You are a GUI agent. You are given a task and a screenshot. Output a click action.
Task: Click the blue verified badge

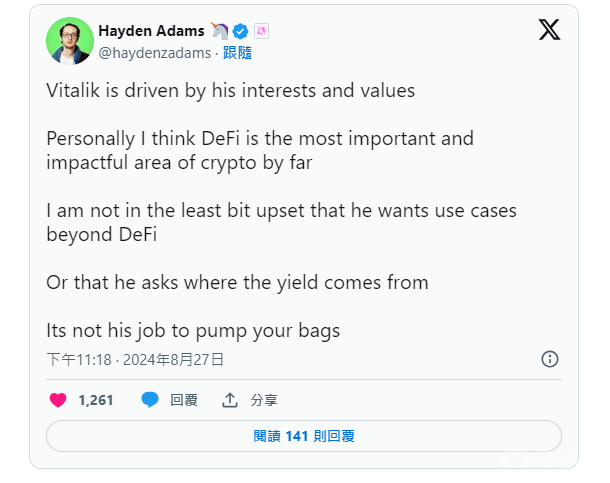[241, 31]
